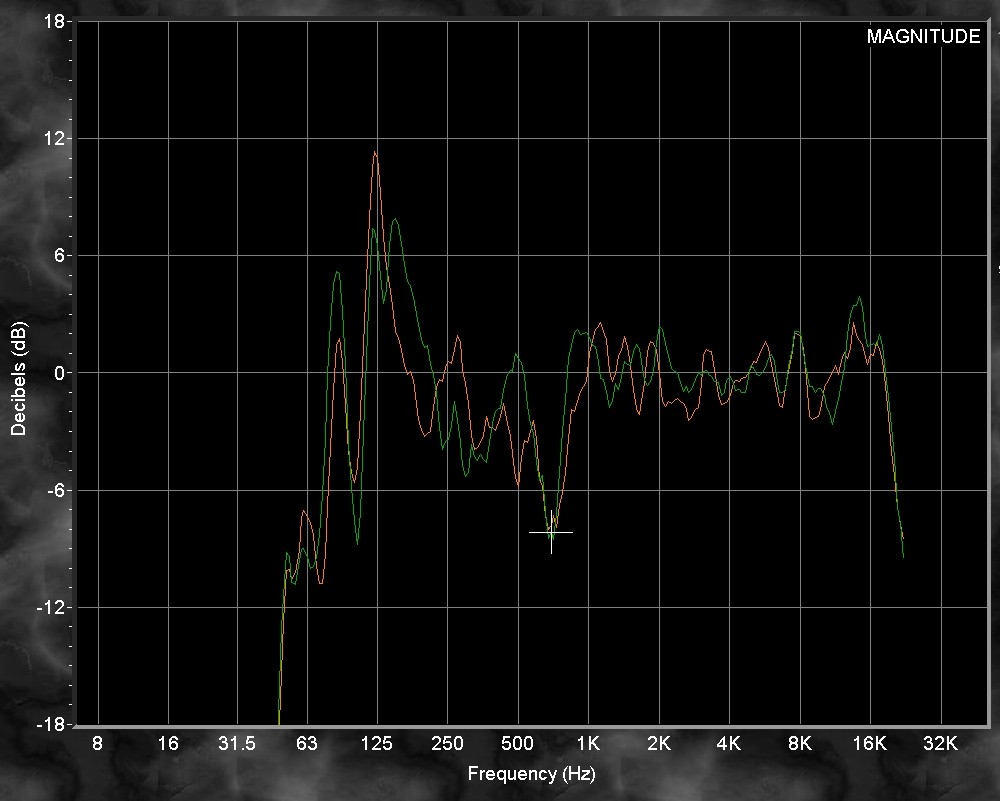
Task: Click the 32K frequency axis label
Action: coord(941,744)
